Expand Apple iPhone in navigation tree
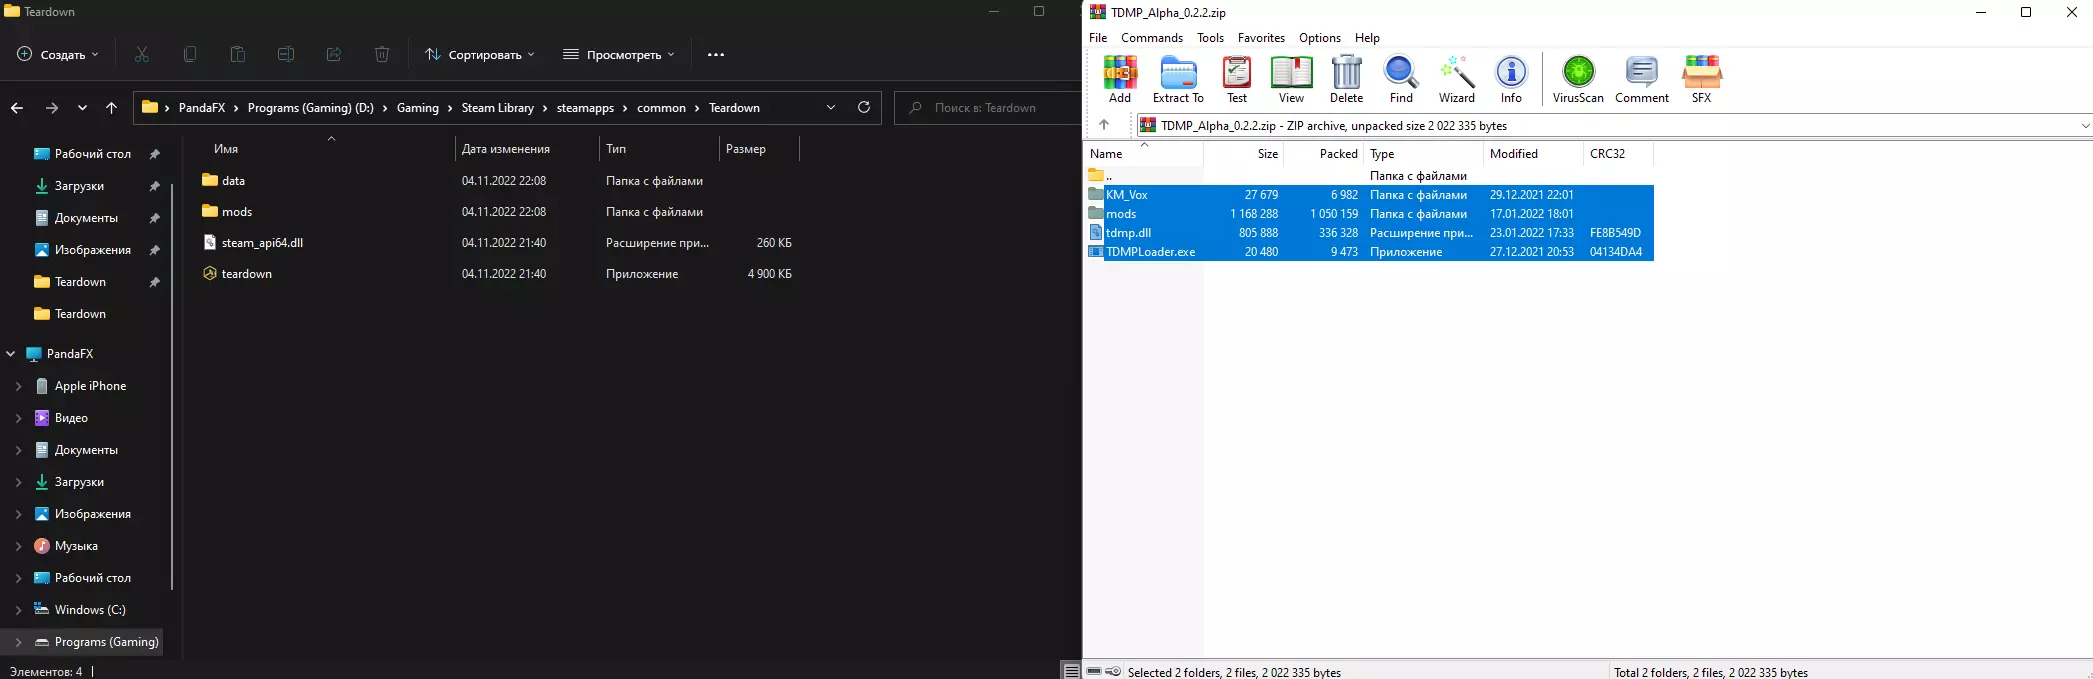This screenshot has height=679, width=2093. pyautogui.click(x=18, y=386)
